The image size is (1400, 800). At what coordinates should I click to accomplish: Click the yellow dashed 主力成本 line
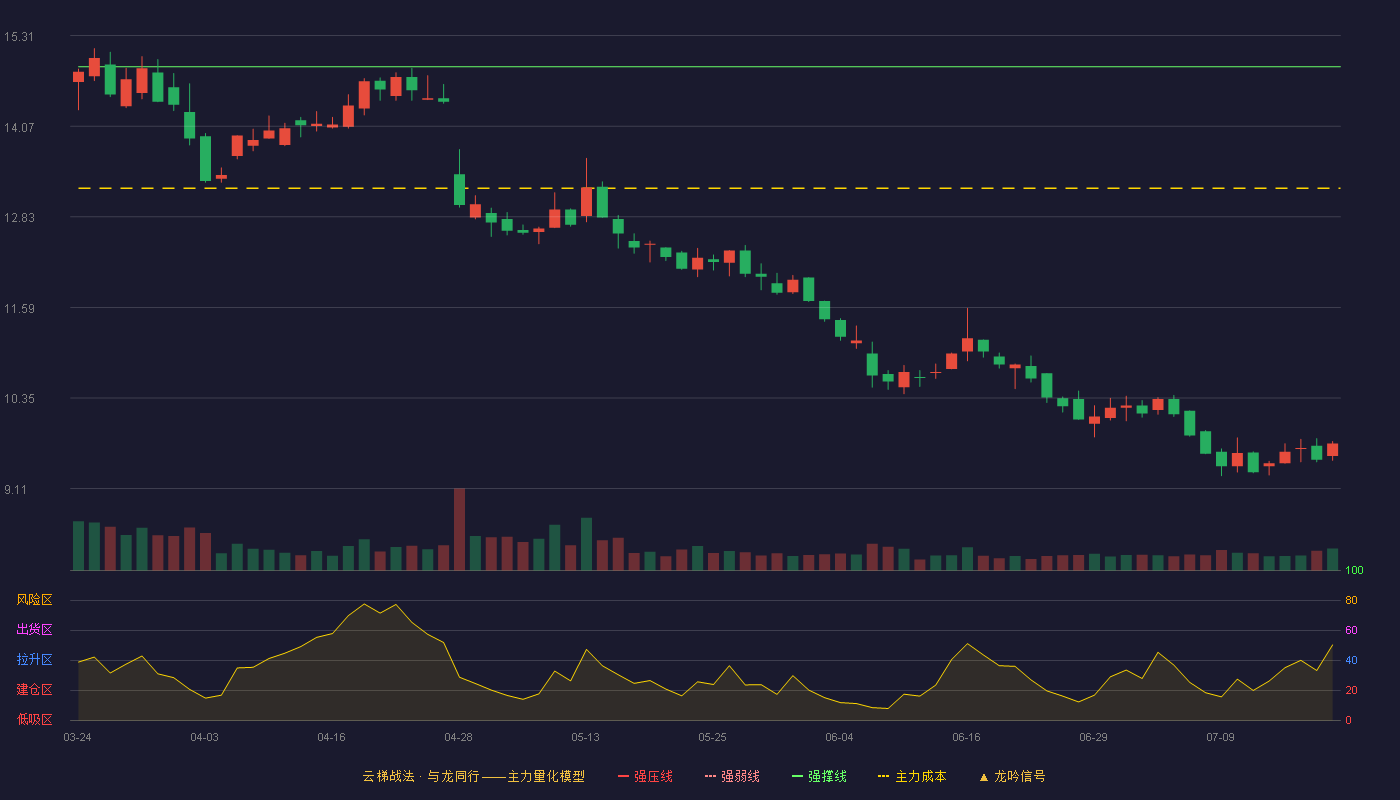(709, 188)
